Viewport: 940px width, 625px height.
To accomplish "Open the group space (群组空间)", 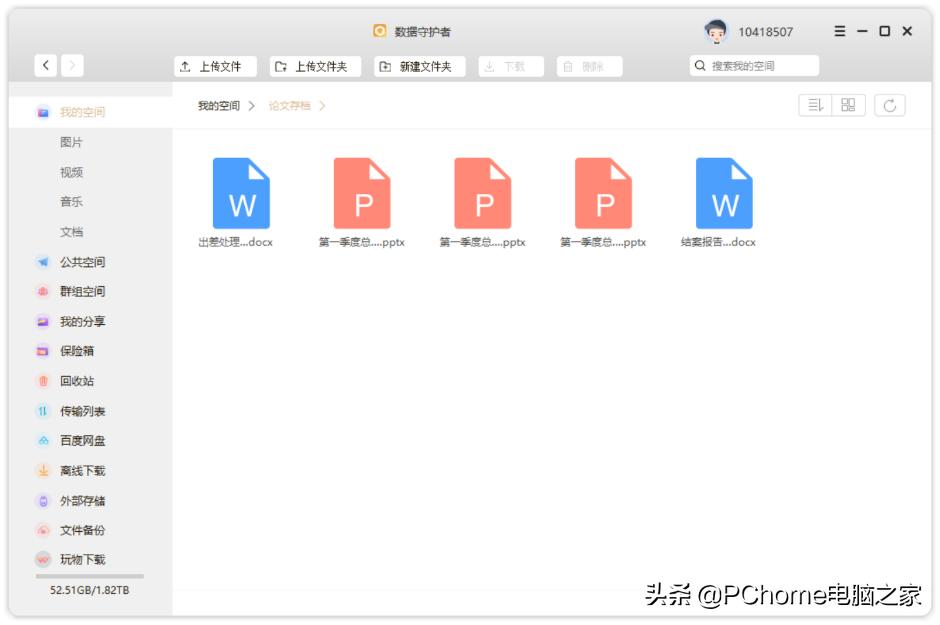I will click(77, 291).
